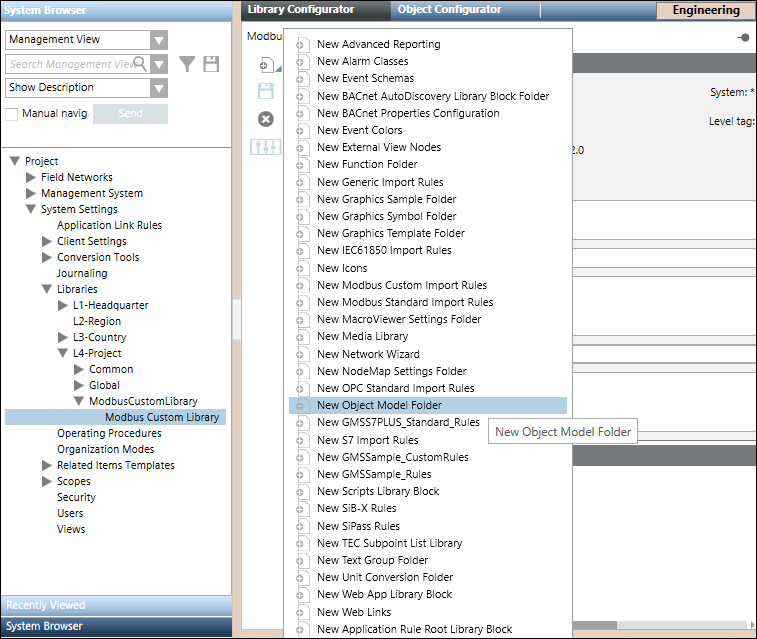Click the search magnifier icon
Viewport: 757px width, 639px height.
(x=140, y=64)
